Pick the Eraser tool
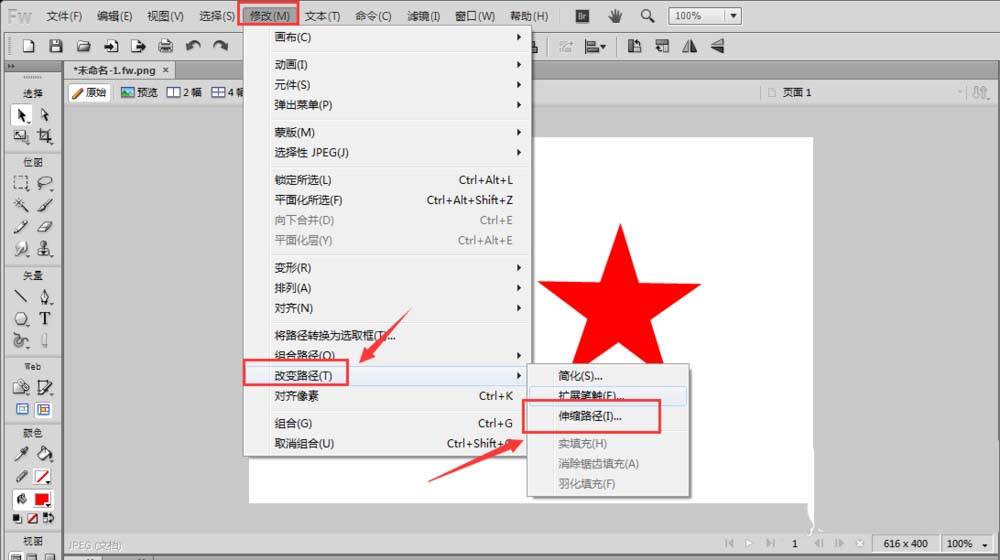 point(45,227)
